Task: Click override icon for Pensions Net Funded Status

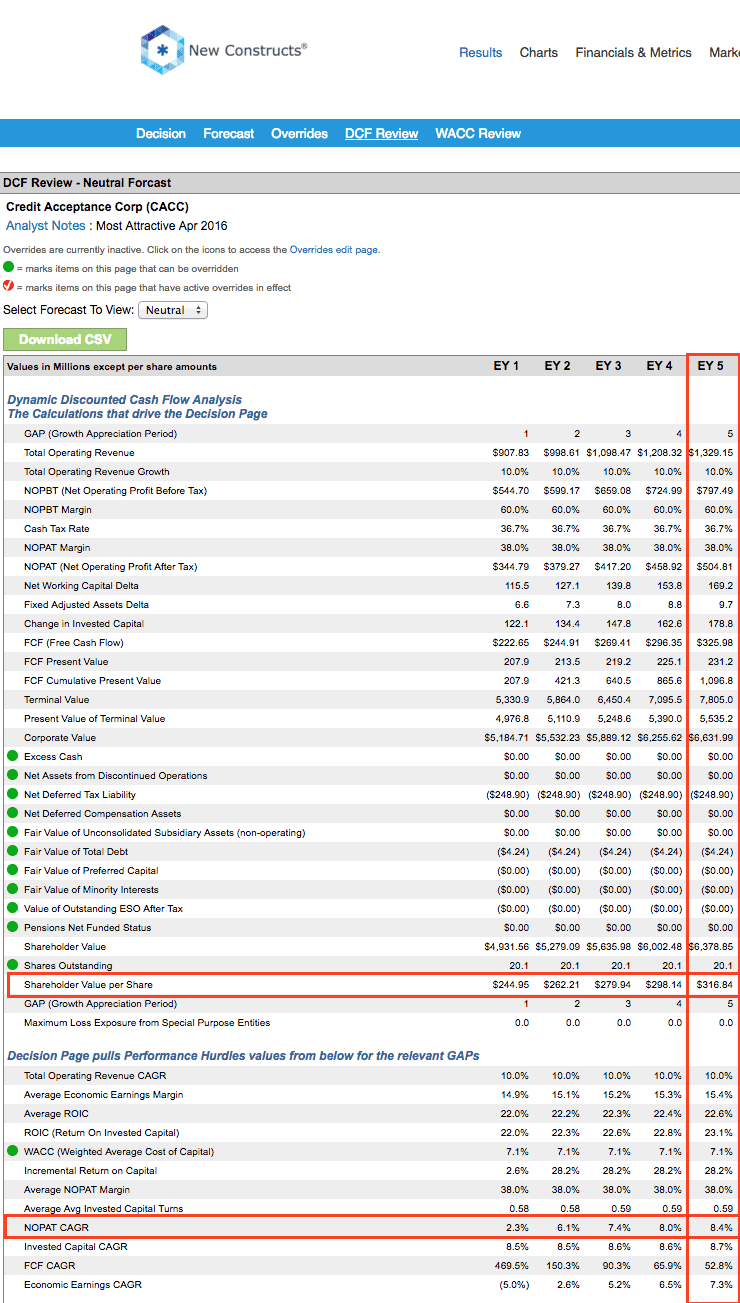Action: tap(12, 927)
